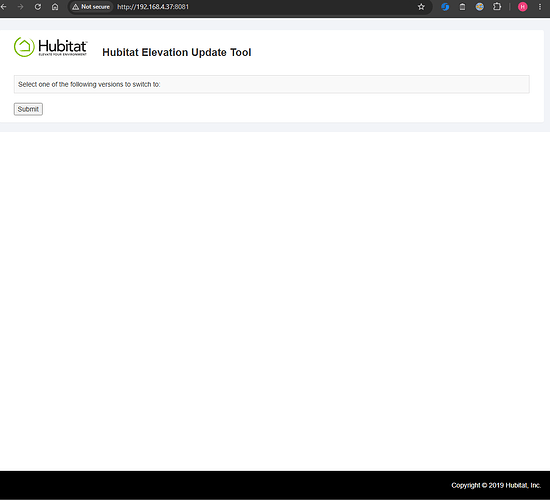The height and width of the screenshot is (500, 550).
Task: Click the Elevate Your Environment tagline
Action: click(x=62, y=54)
